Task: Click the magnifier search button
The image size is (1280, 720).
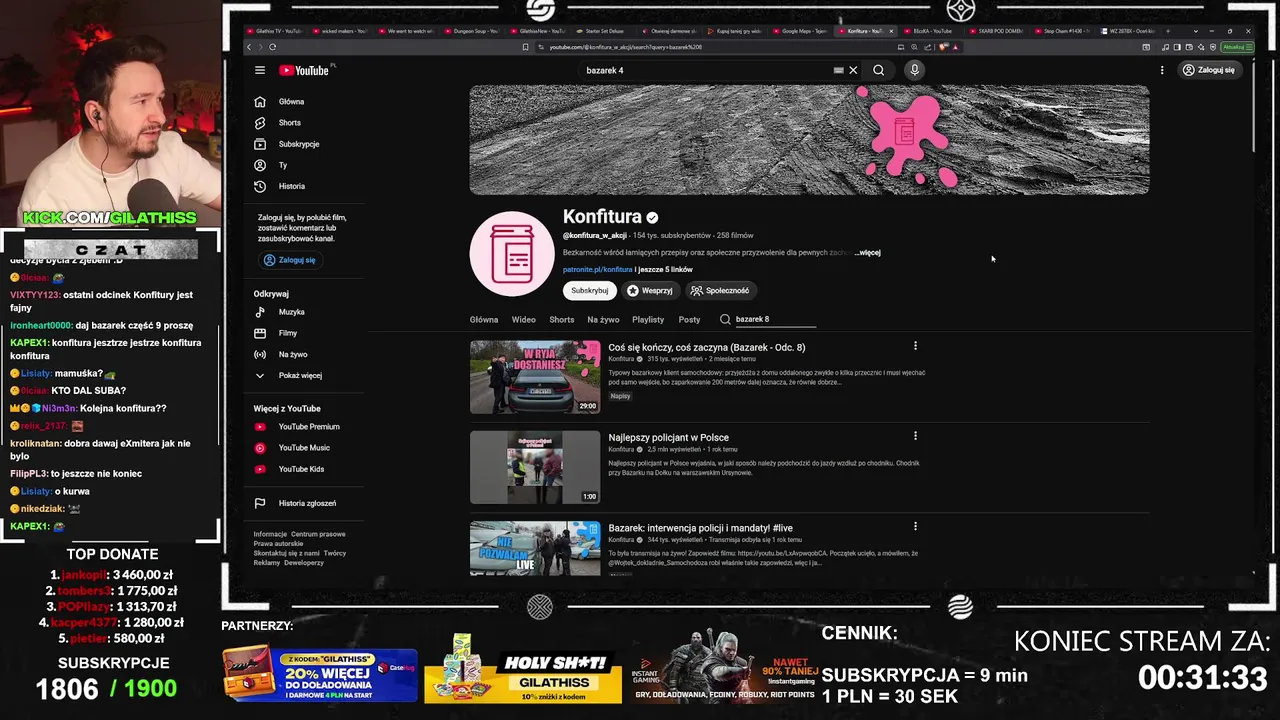Action: click(x=878, y=70)
